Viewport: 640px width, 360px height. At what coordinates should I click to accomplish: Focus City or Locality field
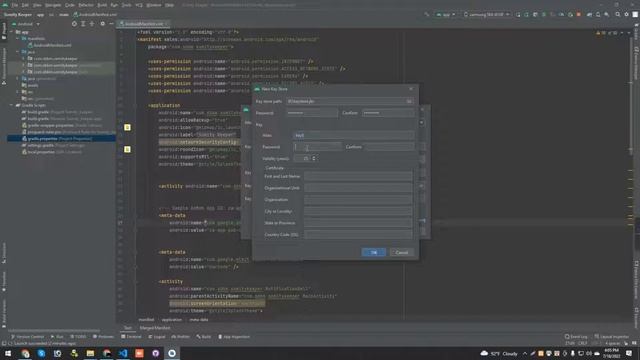click(358, 211)
